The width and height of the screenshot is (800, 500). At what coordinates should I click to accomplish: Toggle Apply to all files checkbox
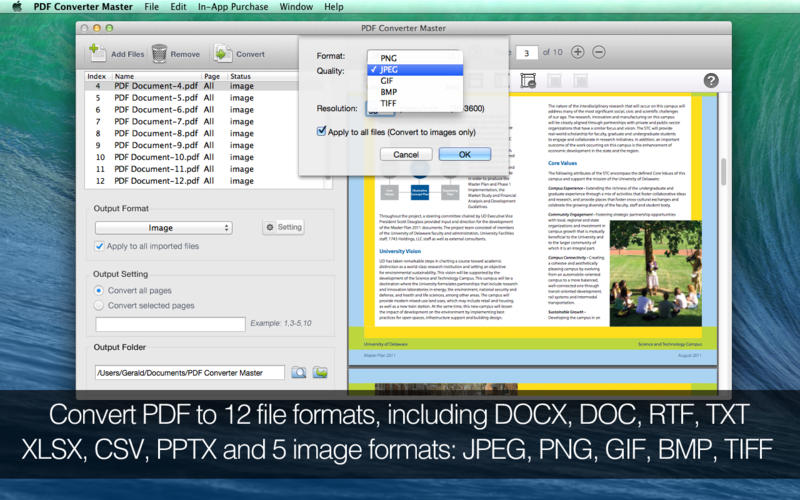pyautogui.click(x=321, y=131)
